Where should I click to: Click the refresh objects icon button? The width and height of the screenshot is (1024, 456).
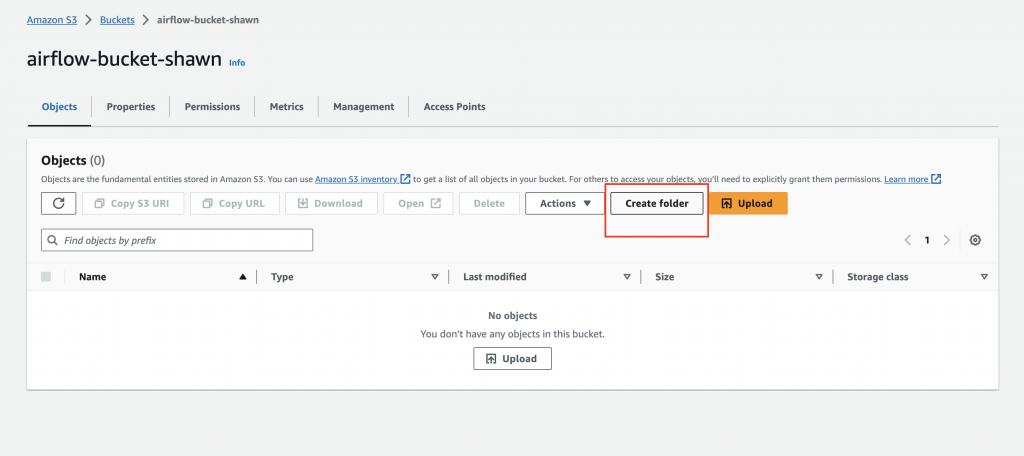[x=59, y=203]
